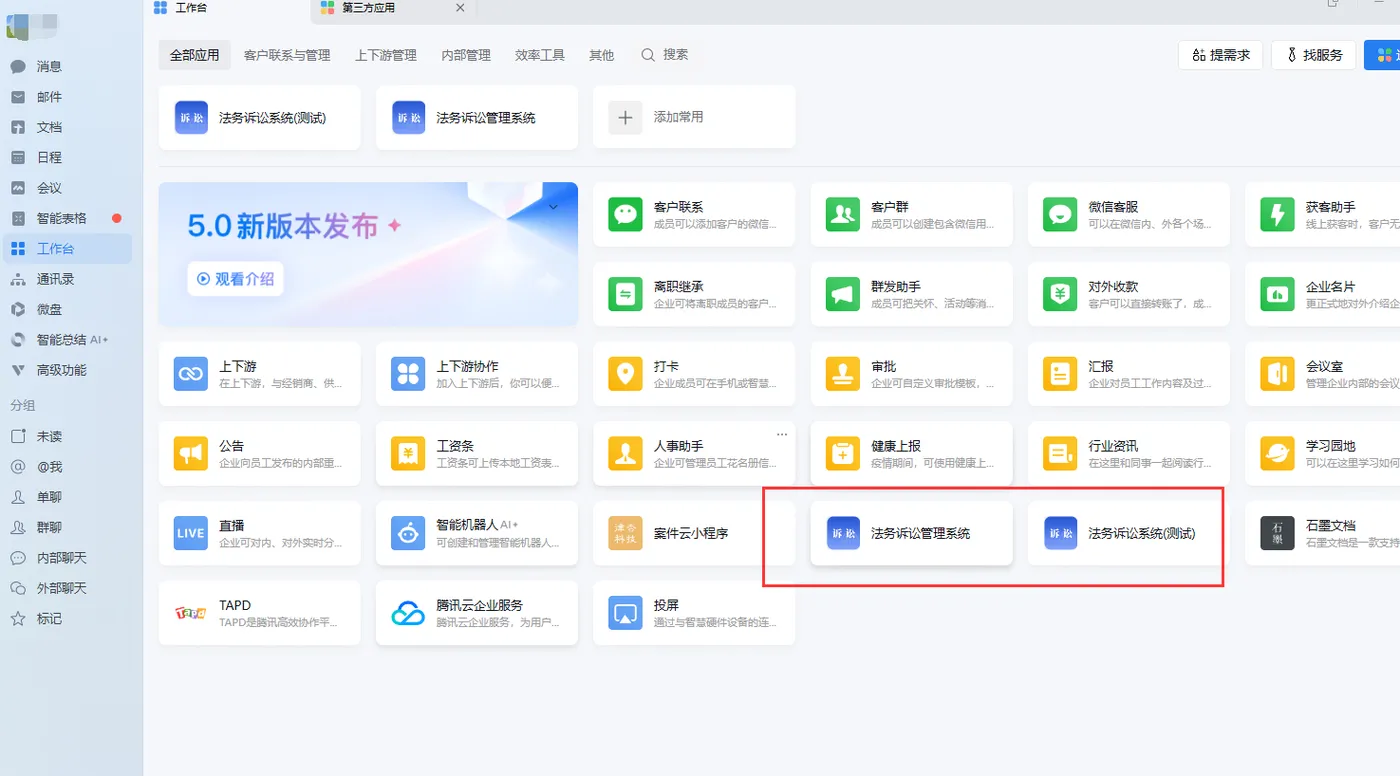
Task: Open 微盘 in the sidebar
Action: tap(66, 309)
